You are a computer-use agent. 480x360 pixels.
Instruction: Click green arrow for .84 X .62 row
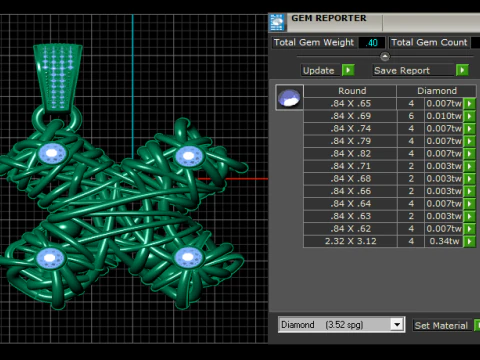469,229
